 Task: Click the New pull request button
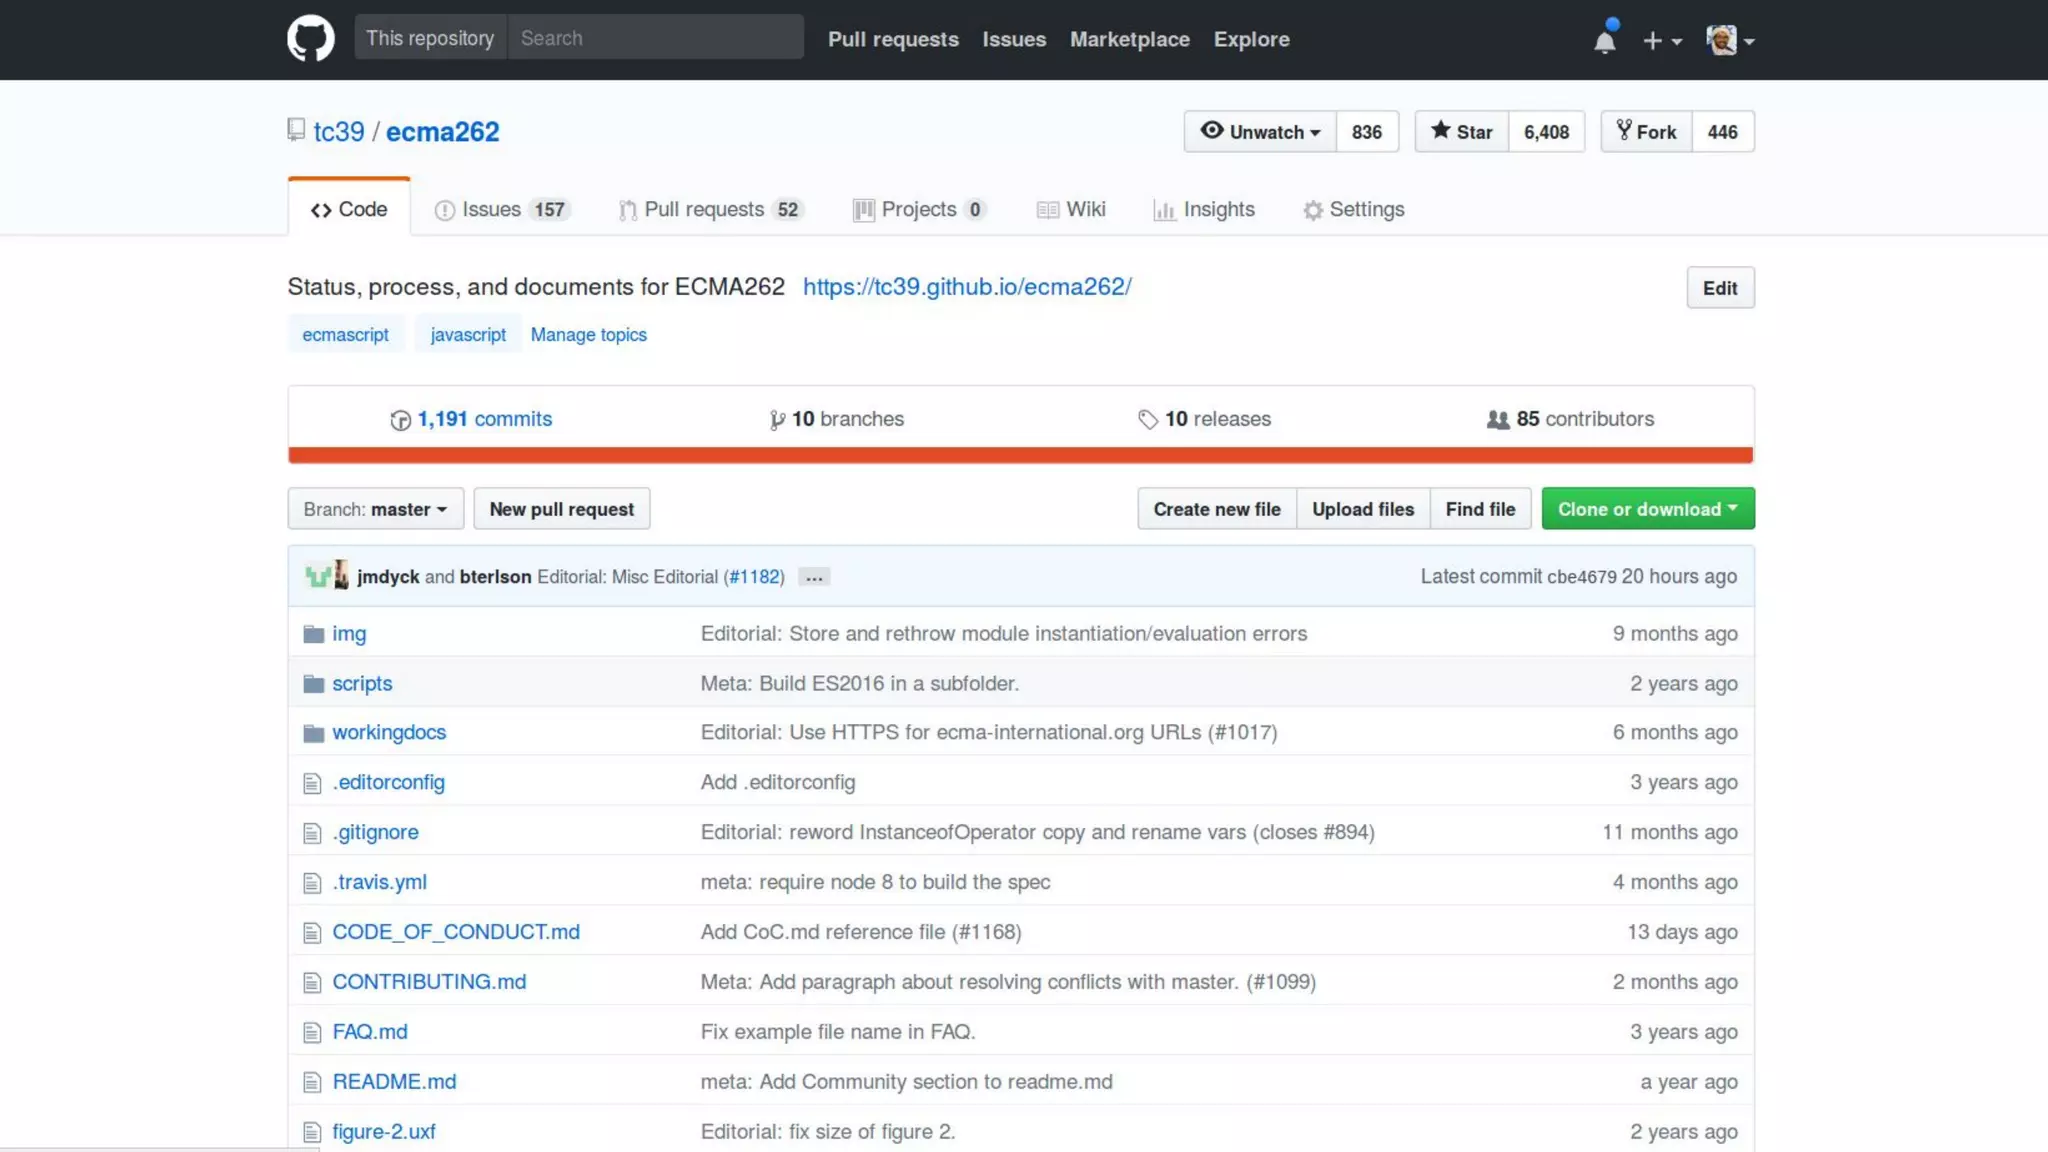[x=561, y=509]
